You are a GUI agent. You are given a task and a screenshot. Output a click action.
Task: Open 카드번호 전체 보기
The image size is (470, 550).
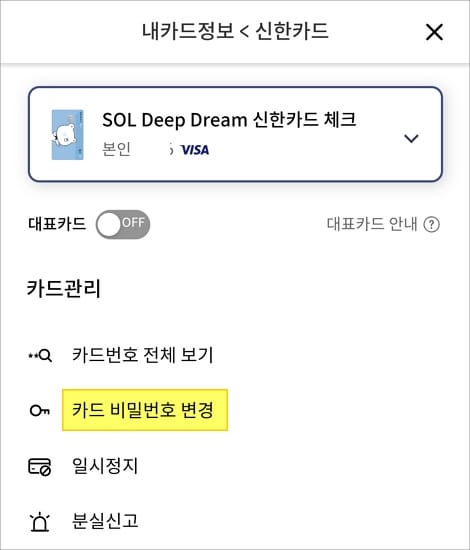click(142, 355)
